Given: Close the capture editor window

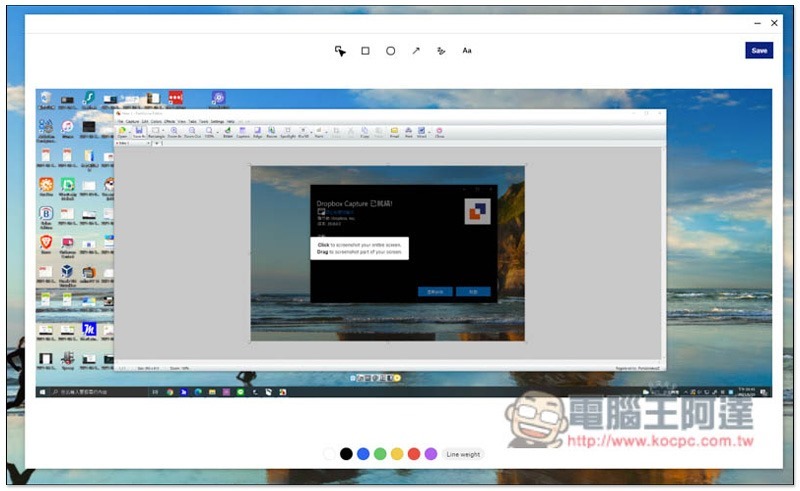Looking at the screenshot, I should coord(774,23).
